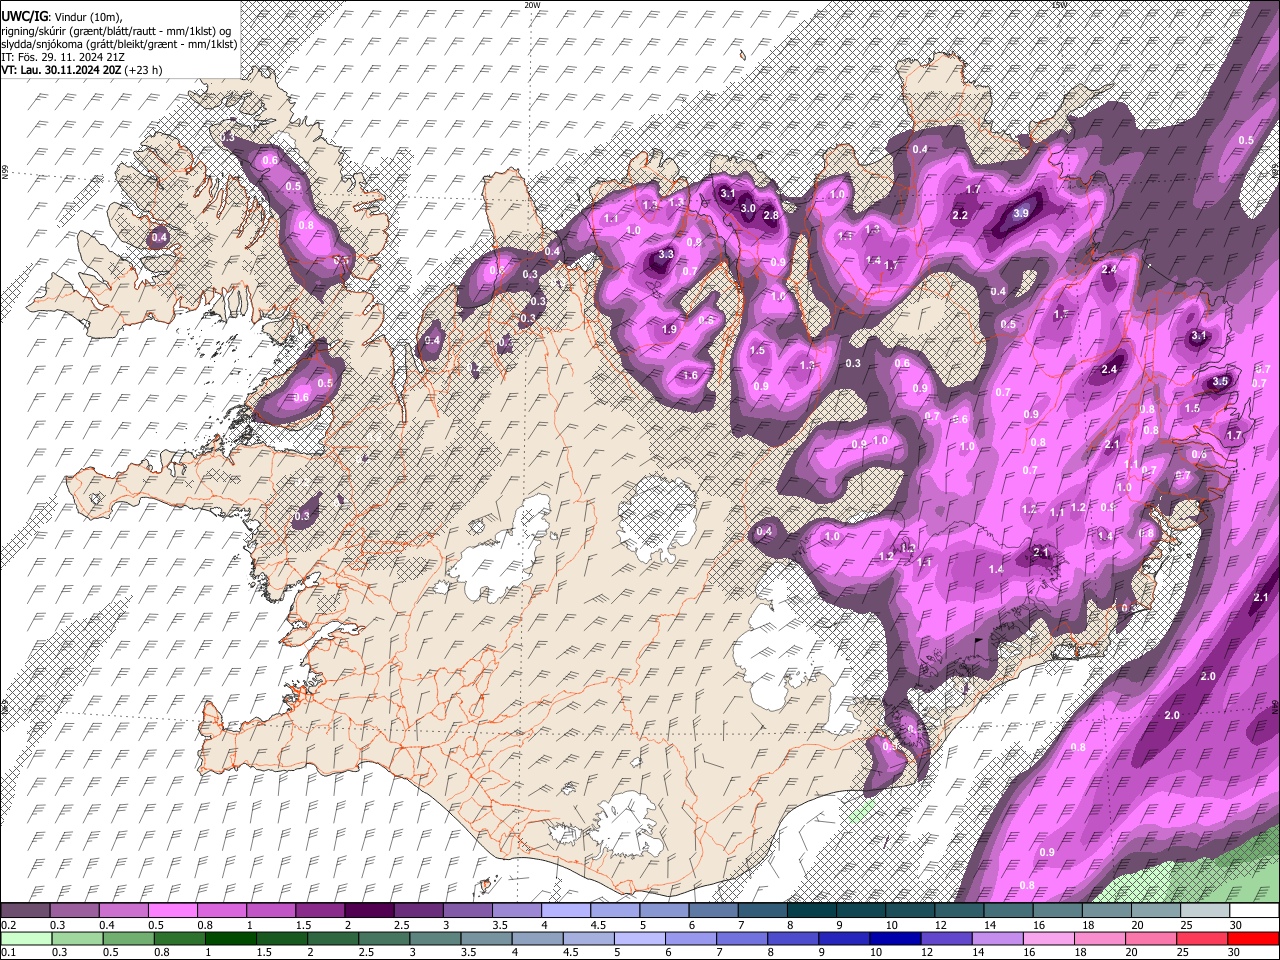Click the 3.9 snowfall maximum value
Image resolution: width=1280 pixels, height=960 pixels.
(x=1021, y=213)
